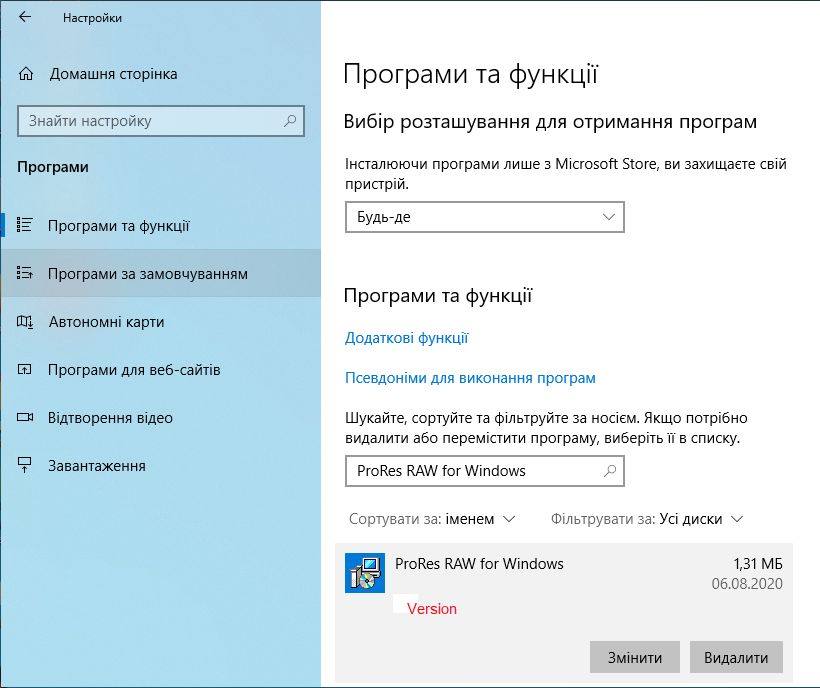
Task: Click the Видалити button
Action: (736, 657)
